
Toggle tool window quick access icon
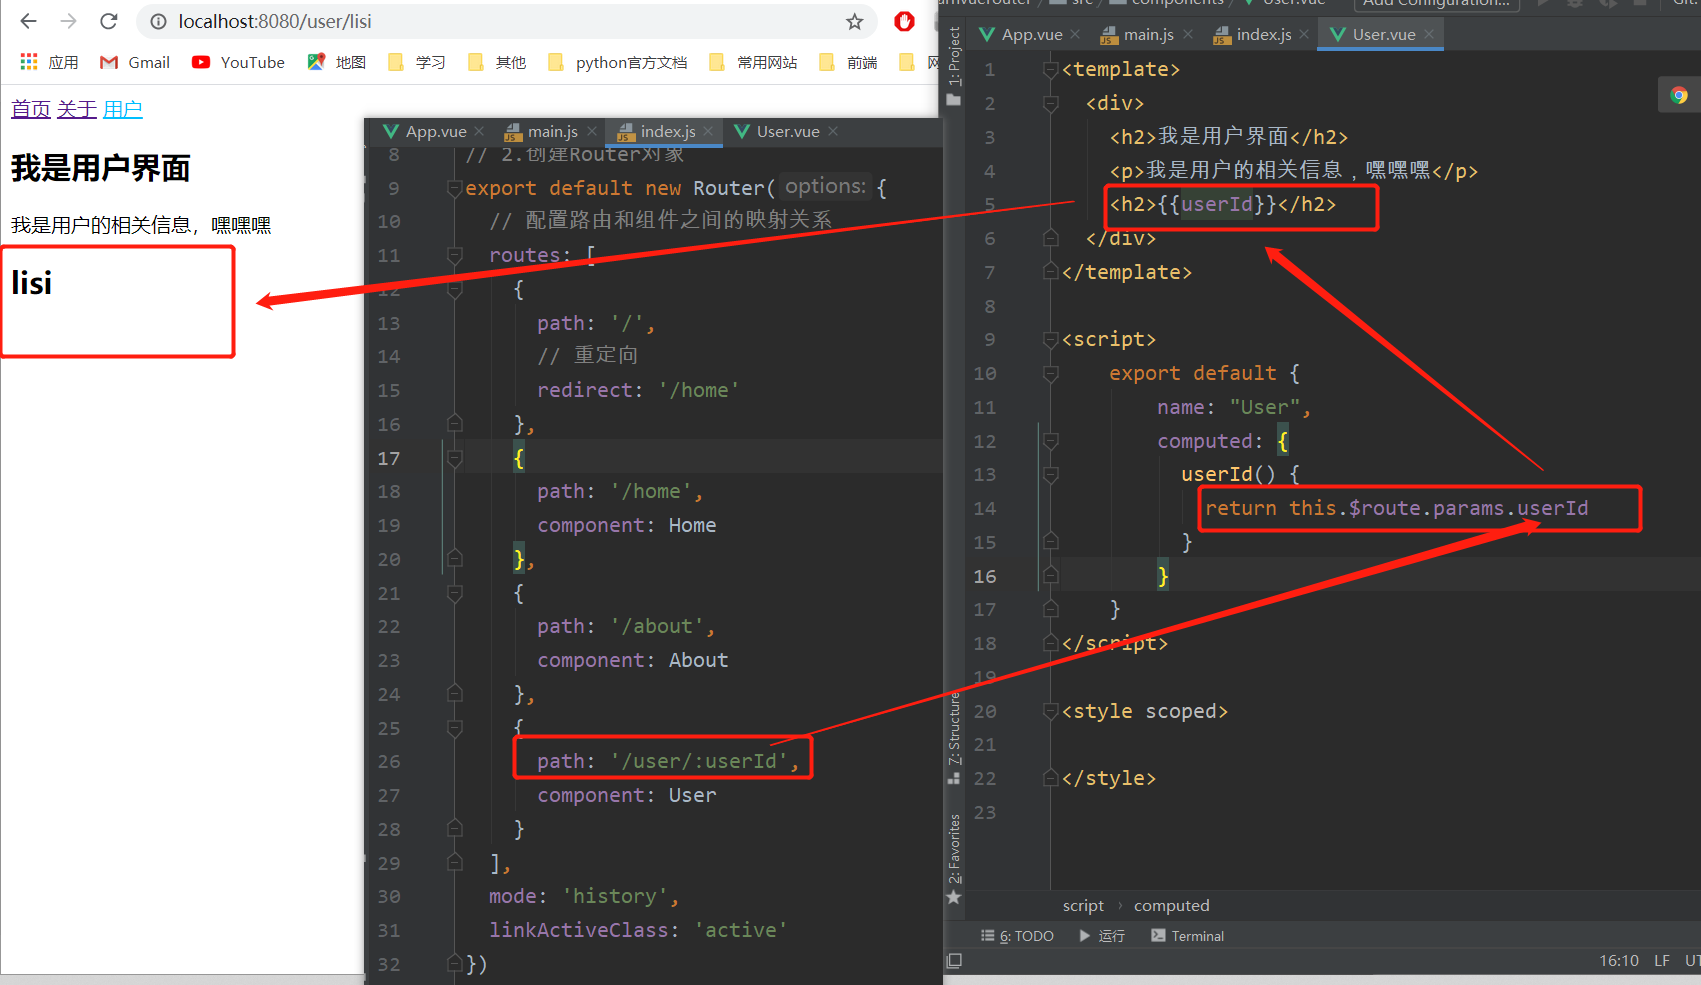tap(955, 961)
